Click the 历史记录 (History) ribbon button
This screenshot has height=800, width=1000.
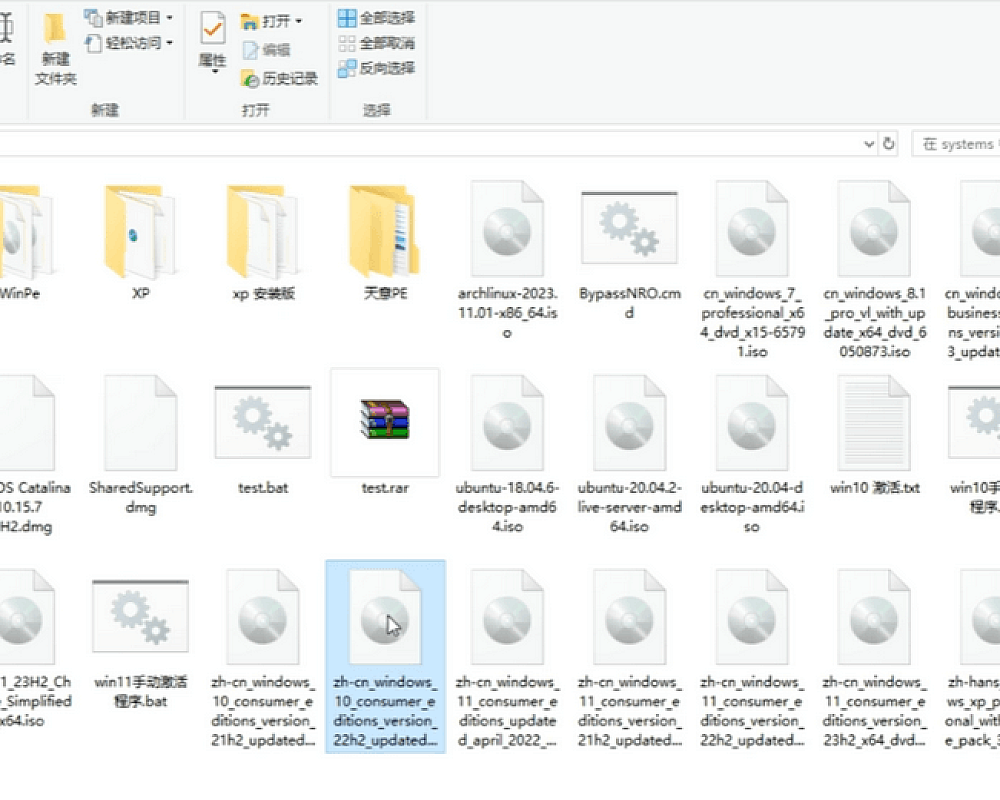point(280,78)
